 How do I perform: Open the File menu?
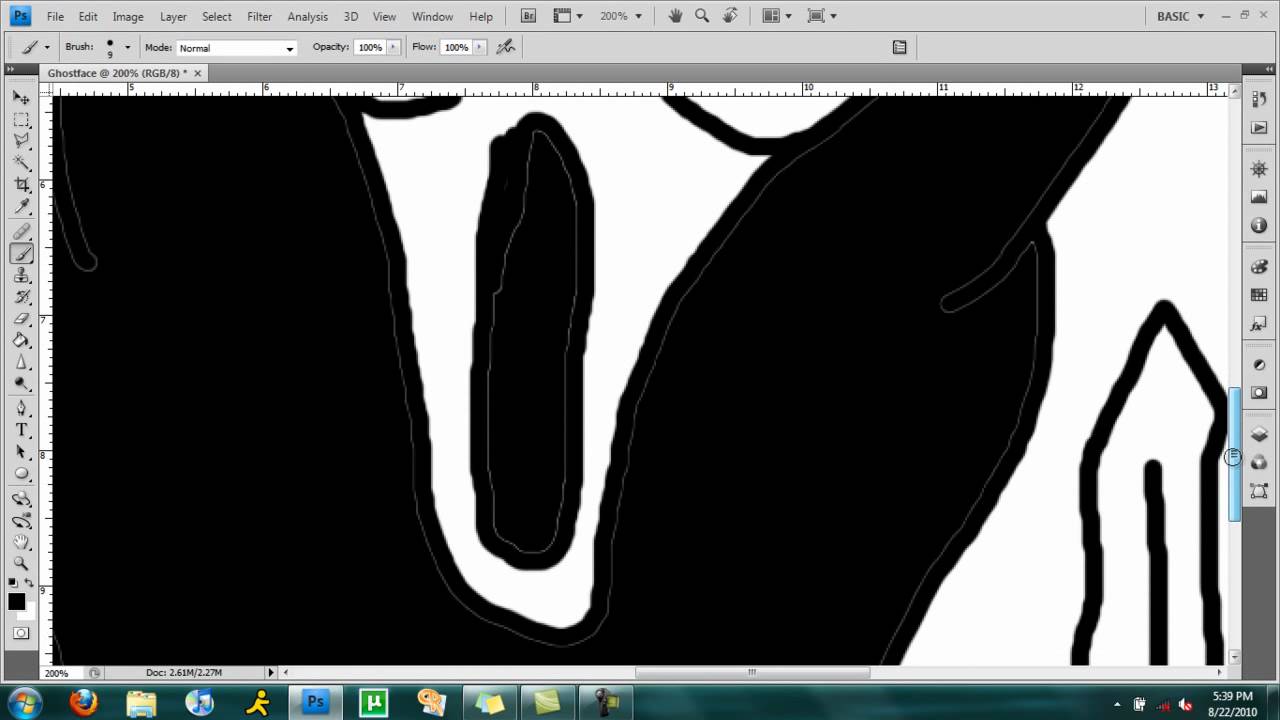click(x=55, y=17)
